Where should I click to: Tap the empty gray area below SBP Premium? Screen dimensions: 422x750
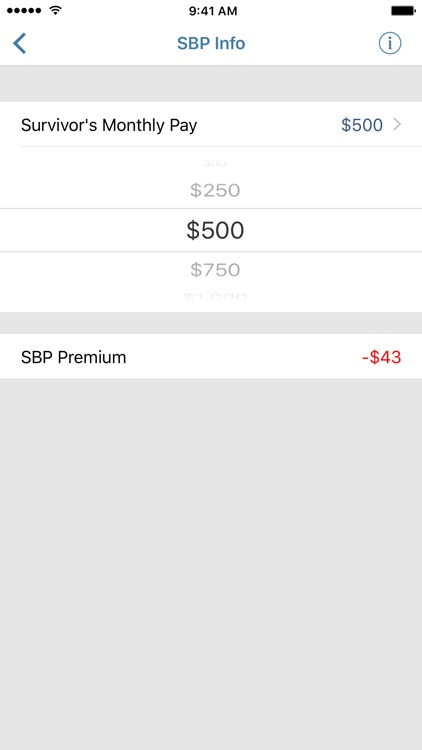point(211,564)
